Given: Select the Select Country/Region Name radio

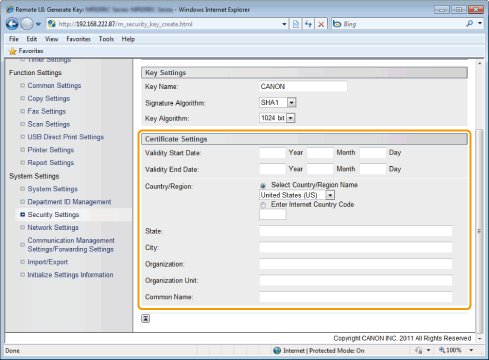Looking at the screenshot, I should point(263,186).
